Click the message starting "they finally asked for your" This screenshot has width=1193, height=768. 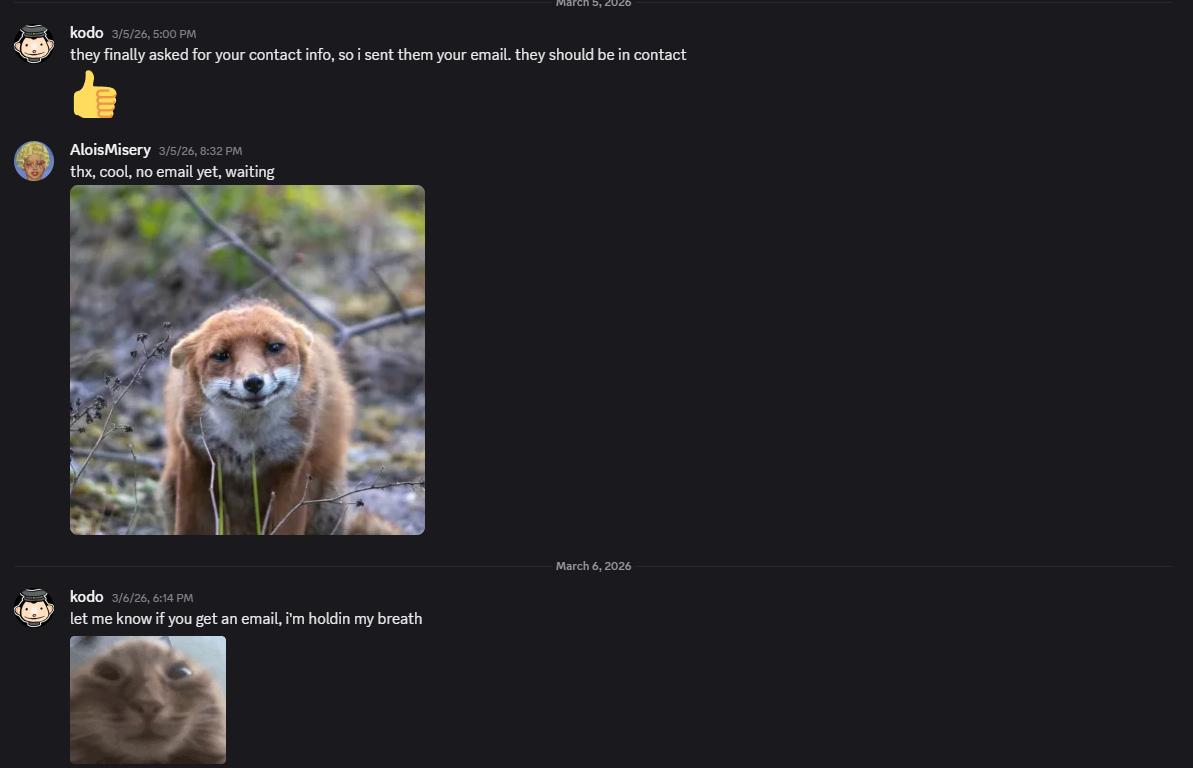378,55
